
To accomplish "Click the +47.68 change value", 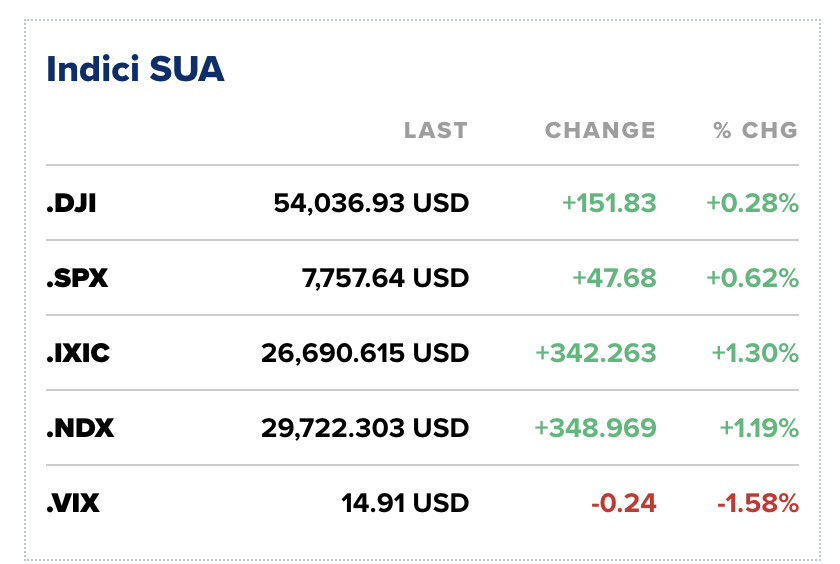I will click(x=614, y=278).
